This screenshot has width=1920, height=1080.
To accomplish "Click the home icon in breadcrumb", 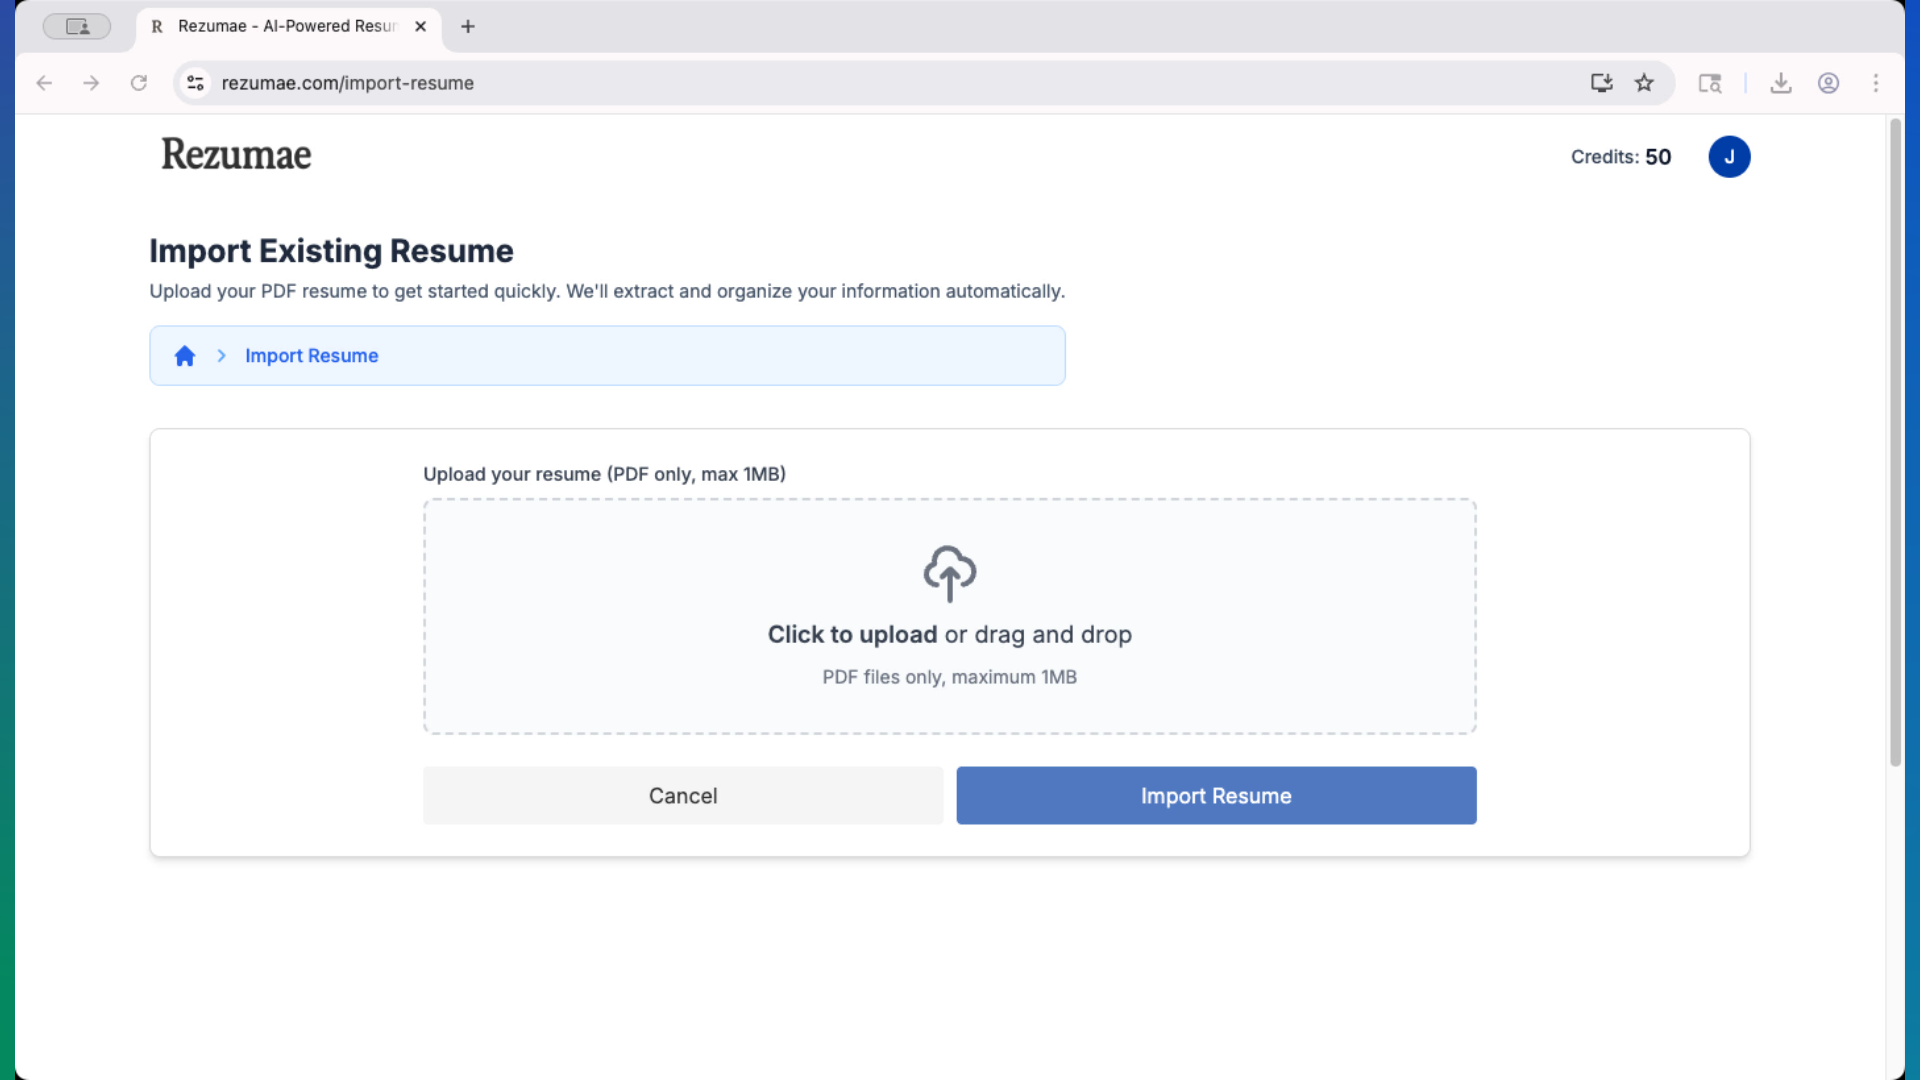I will tap(185, 356).
